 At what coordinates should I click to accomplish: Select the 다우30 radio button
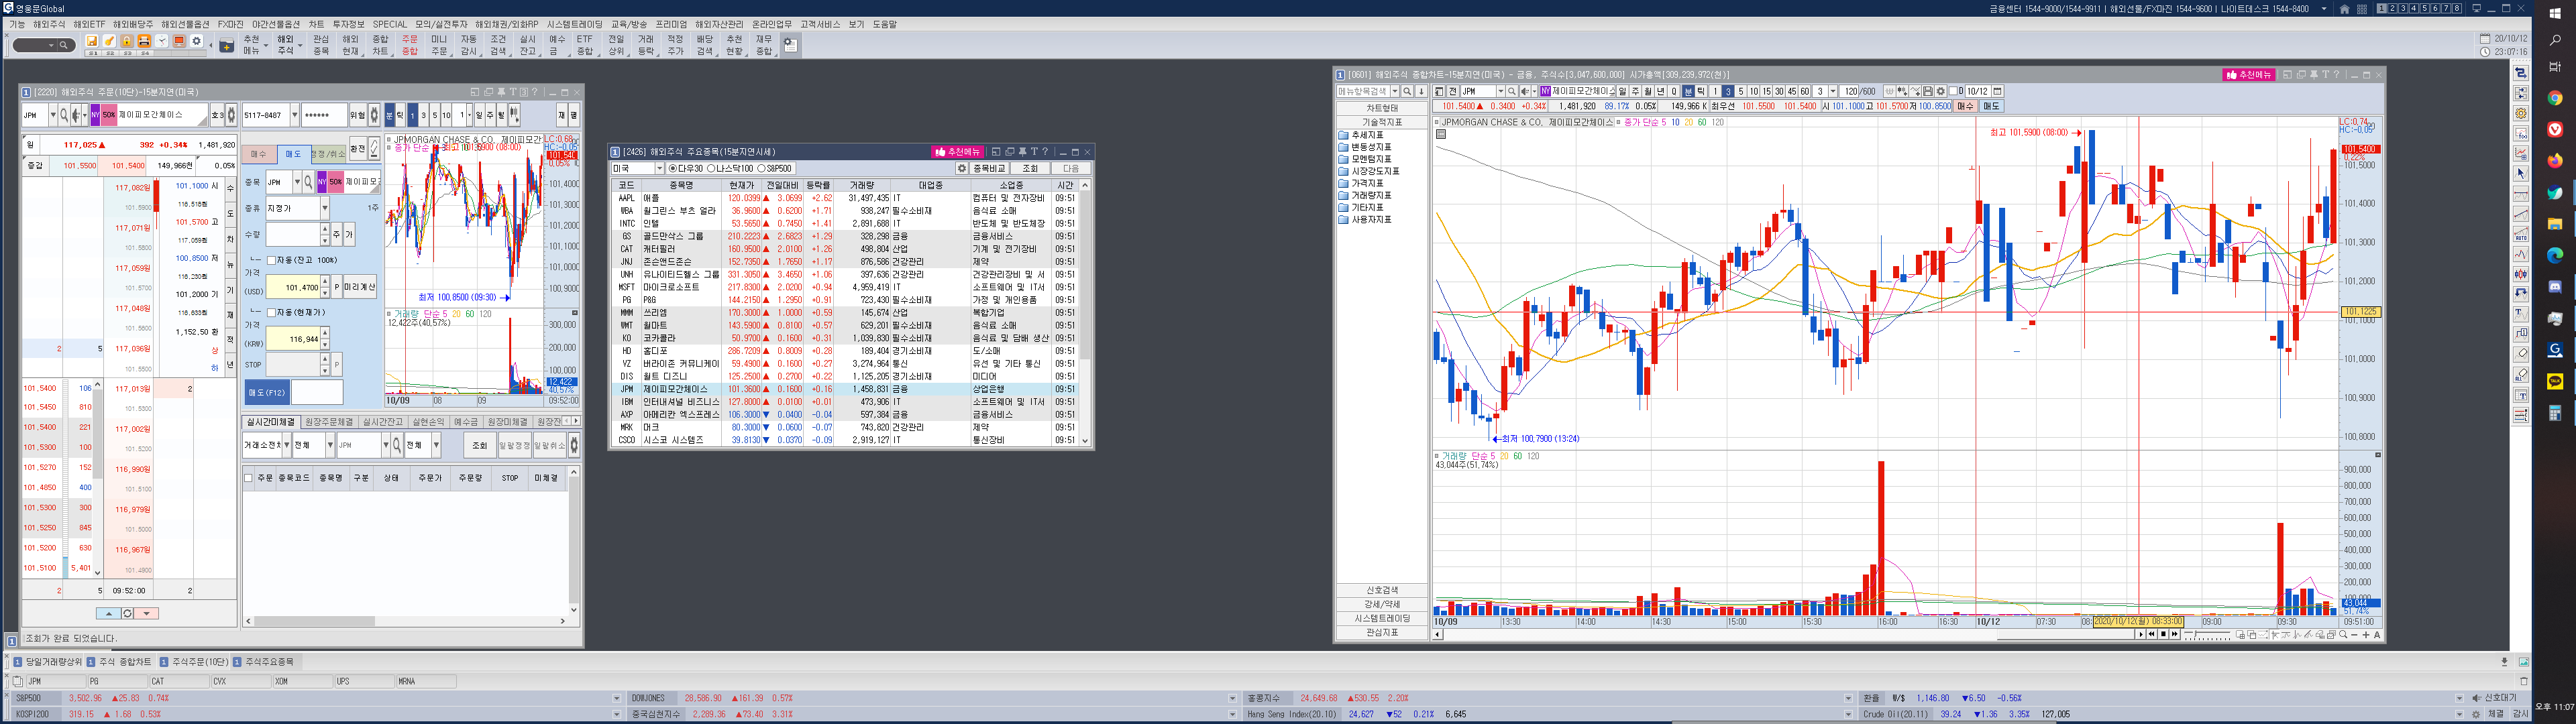click(672, 168)
